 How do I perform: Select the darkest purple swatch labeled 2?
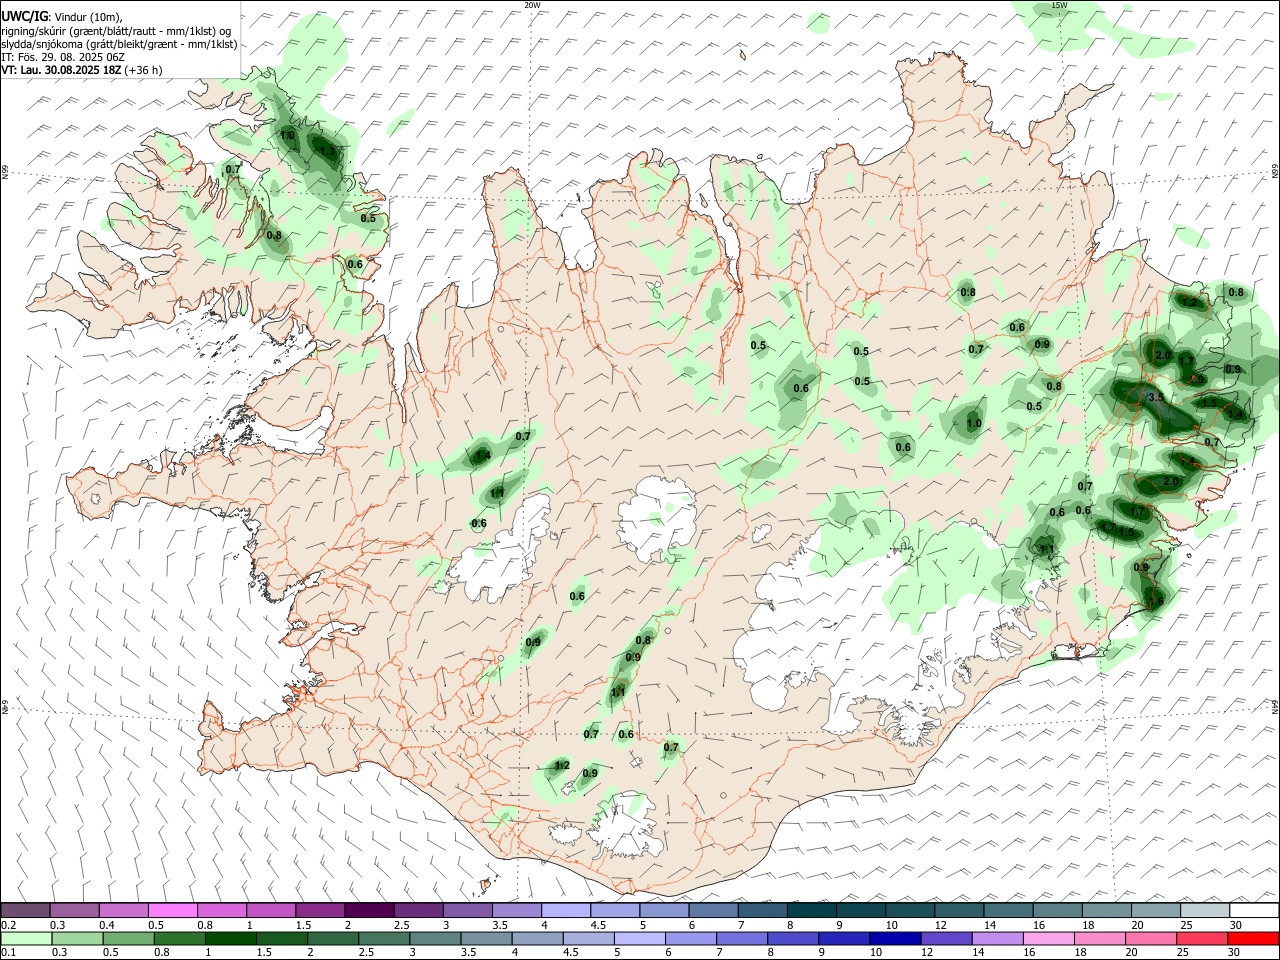(x=369, y=910)
